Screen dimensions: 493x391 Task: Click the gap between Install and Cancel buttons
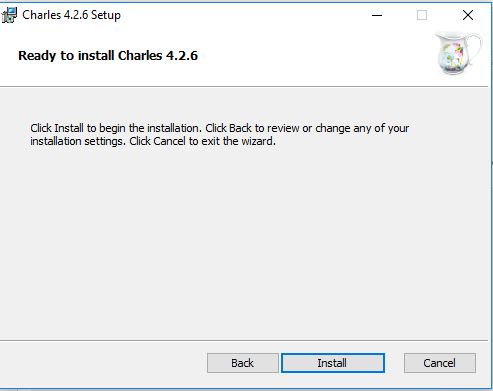[394, 363]
